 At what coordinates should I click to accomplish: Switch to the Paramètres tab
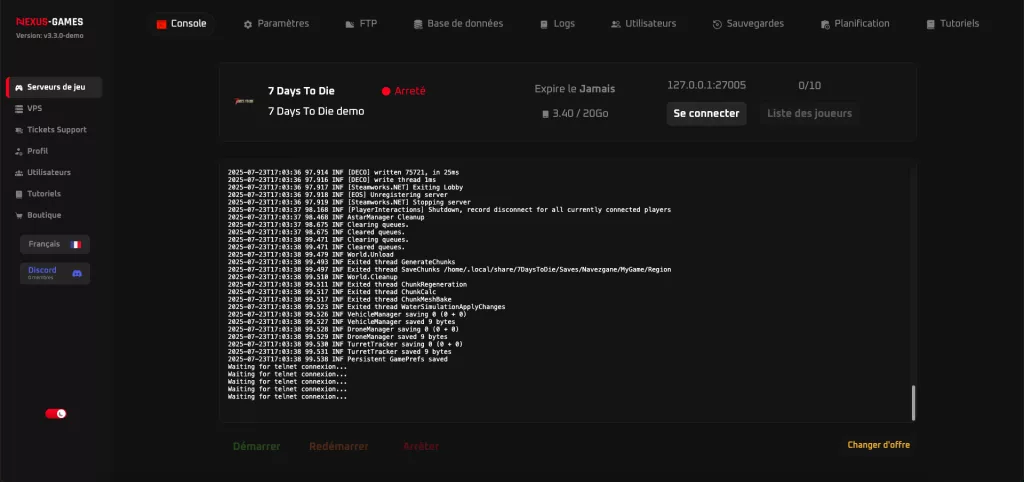click(x=276, y=24)
